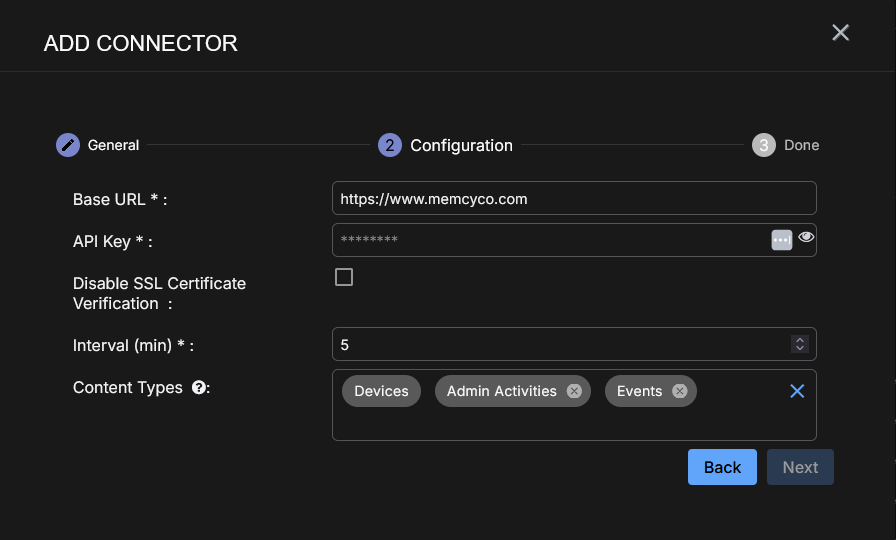Viewport: 896px width, 540px height.
Task: Focus the API Key field
Action: [x=550, y=240]
